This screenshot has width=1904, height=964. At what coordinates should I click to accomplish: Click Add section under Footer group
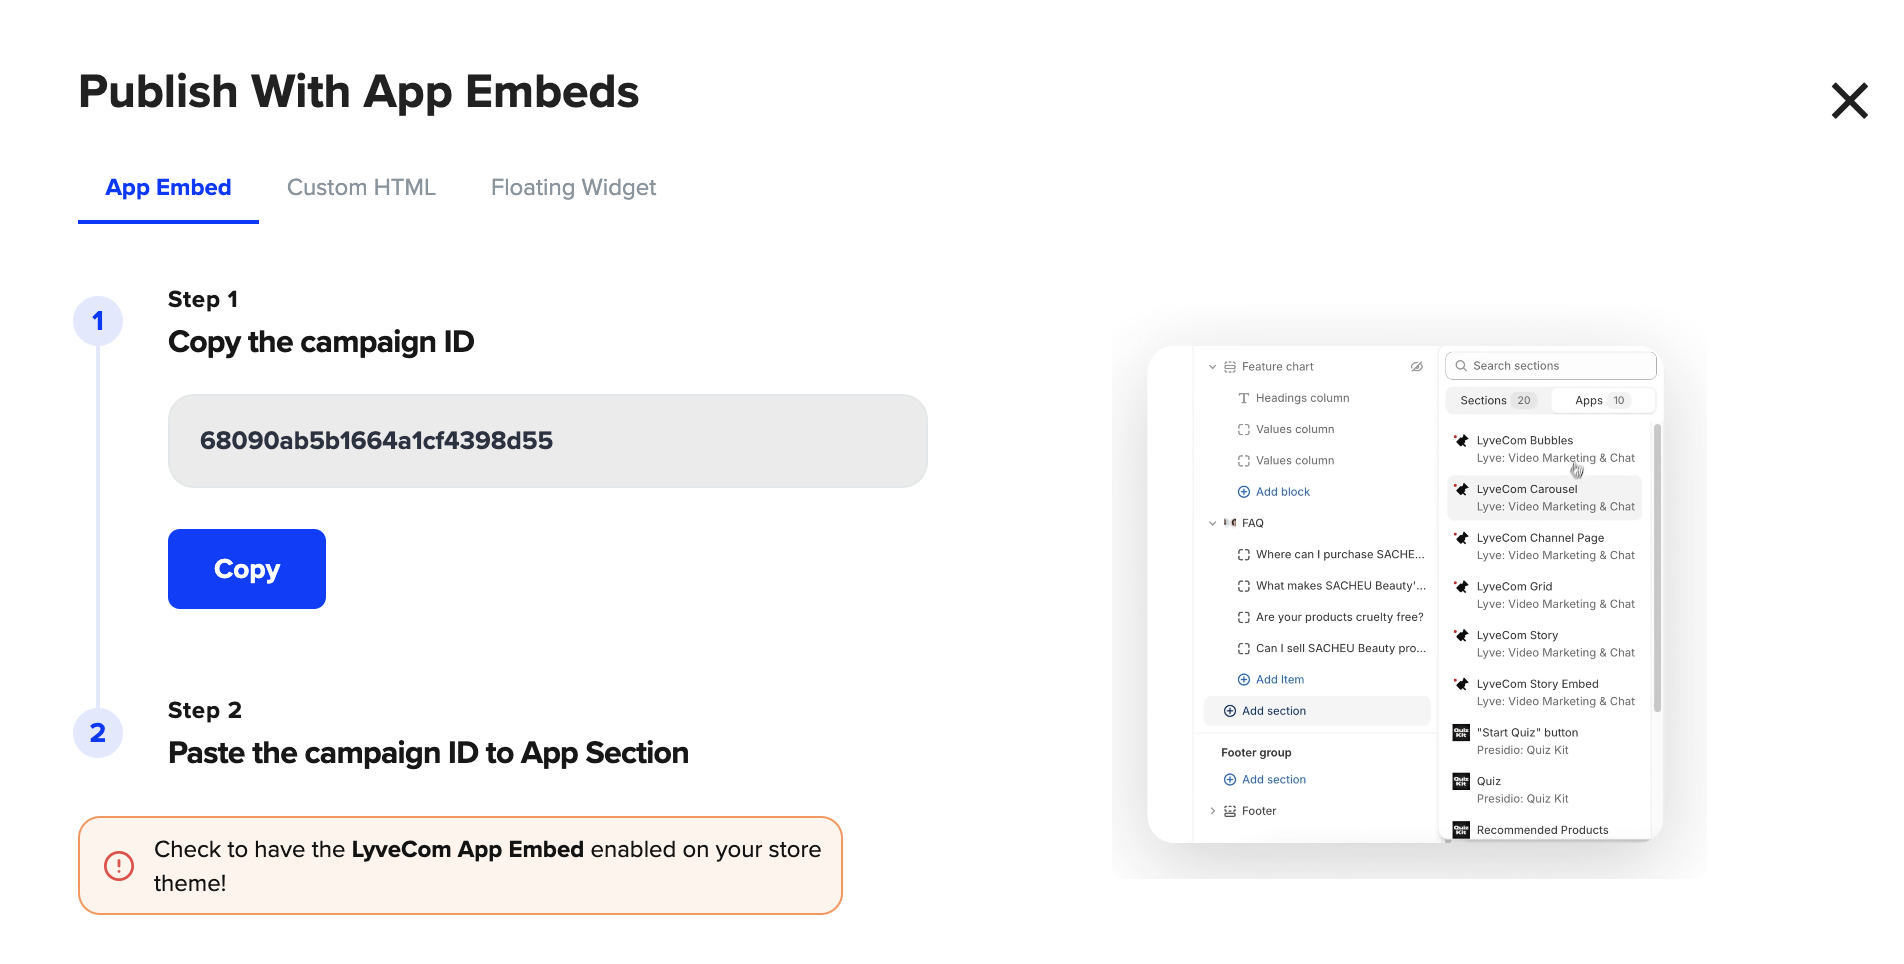(1273, 780)
